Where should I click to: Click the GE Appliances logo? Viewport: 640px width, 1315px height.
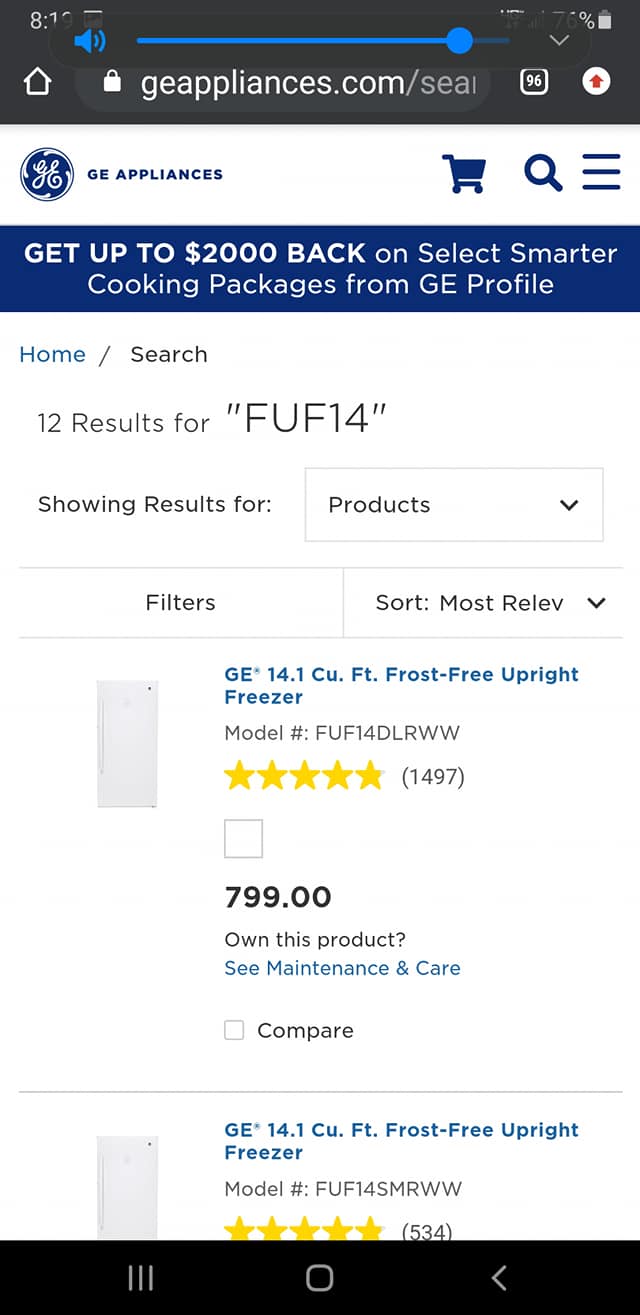(x=121, y=174)
